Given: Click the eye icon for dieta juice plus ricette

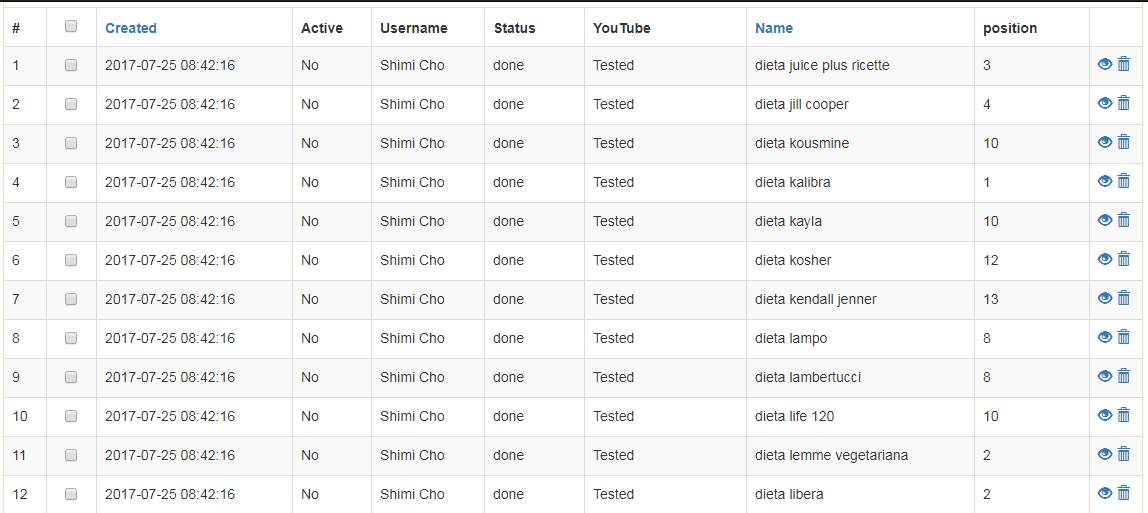Looking at the screenshot, I should 1105,64.
